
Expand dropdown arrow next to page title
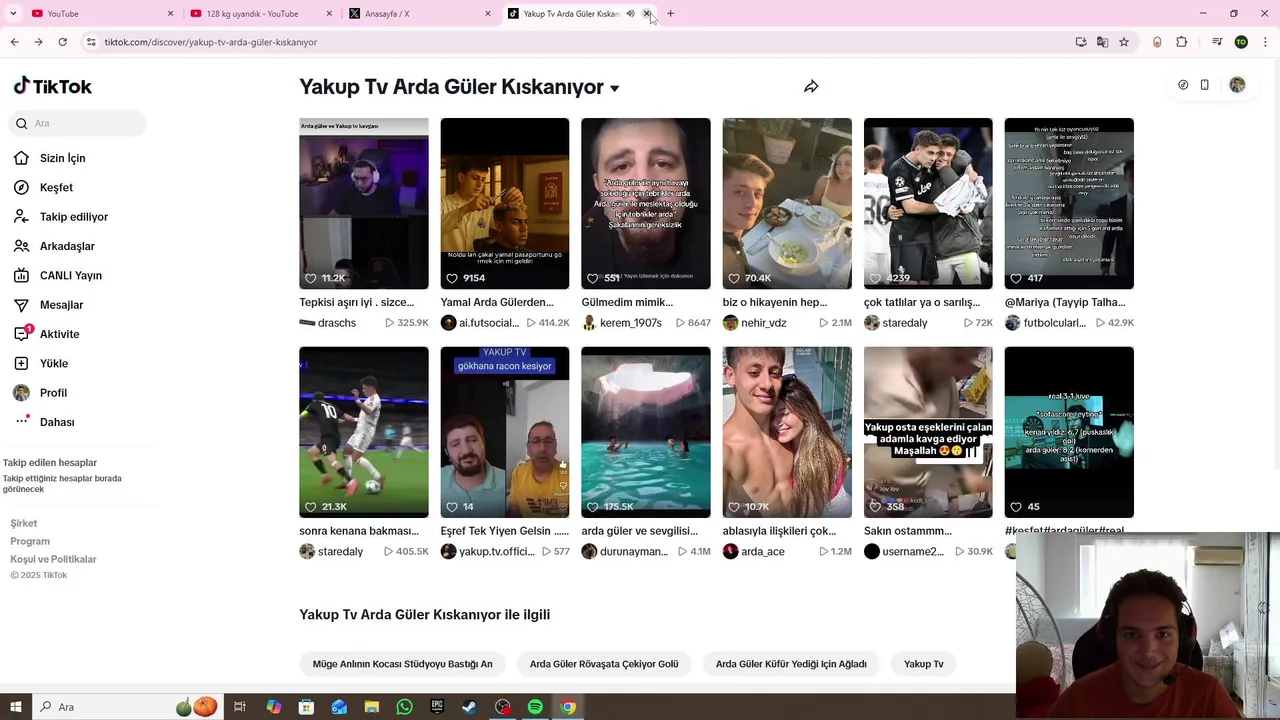[614, 88]
